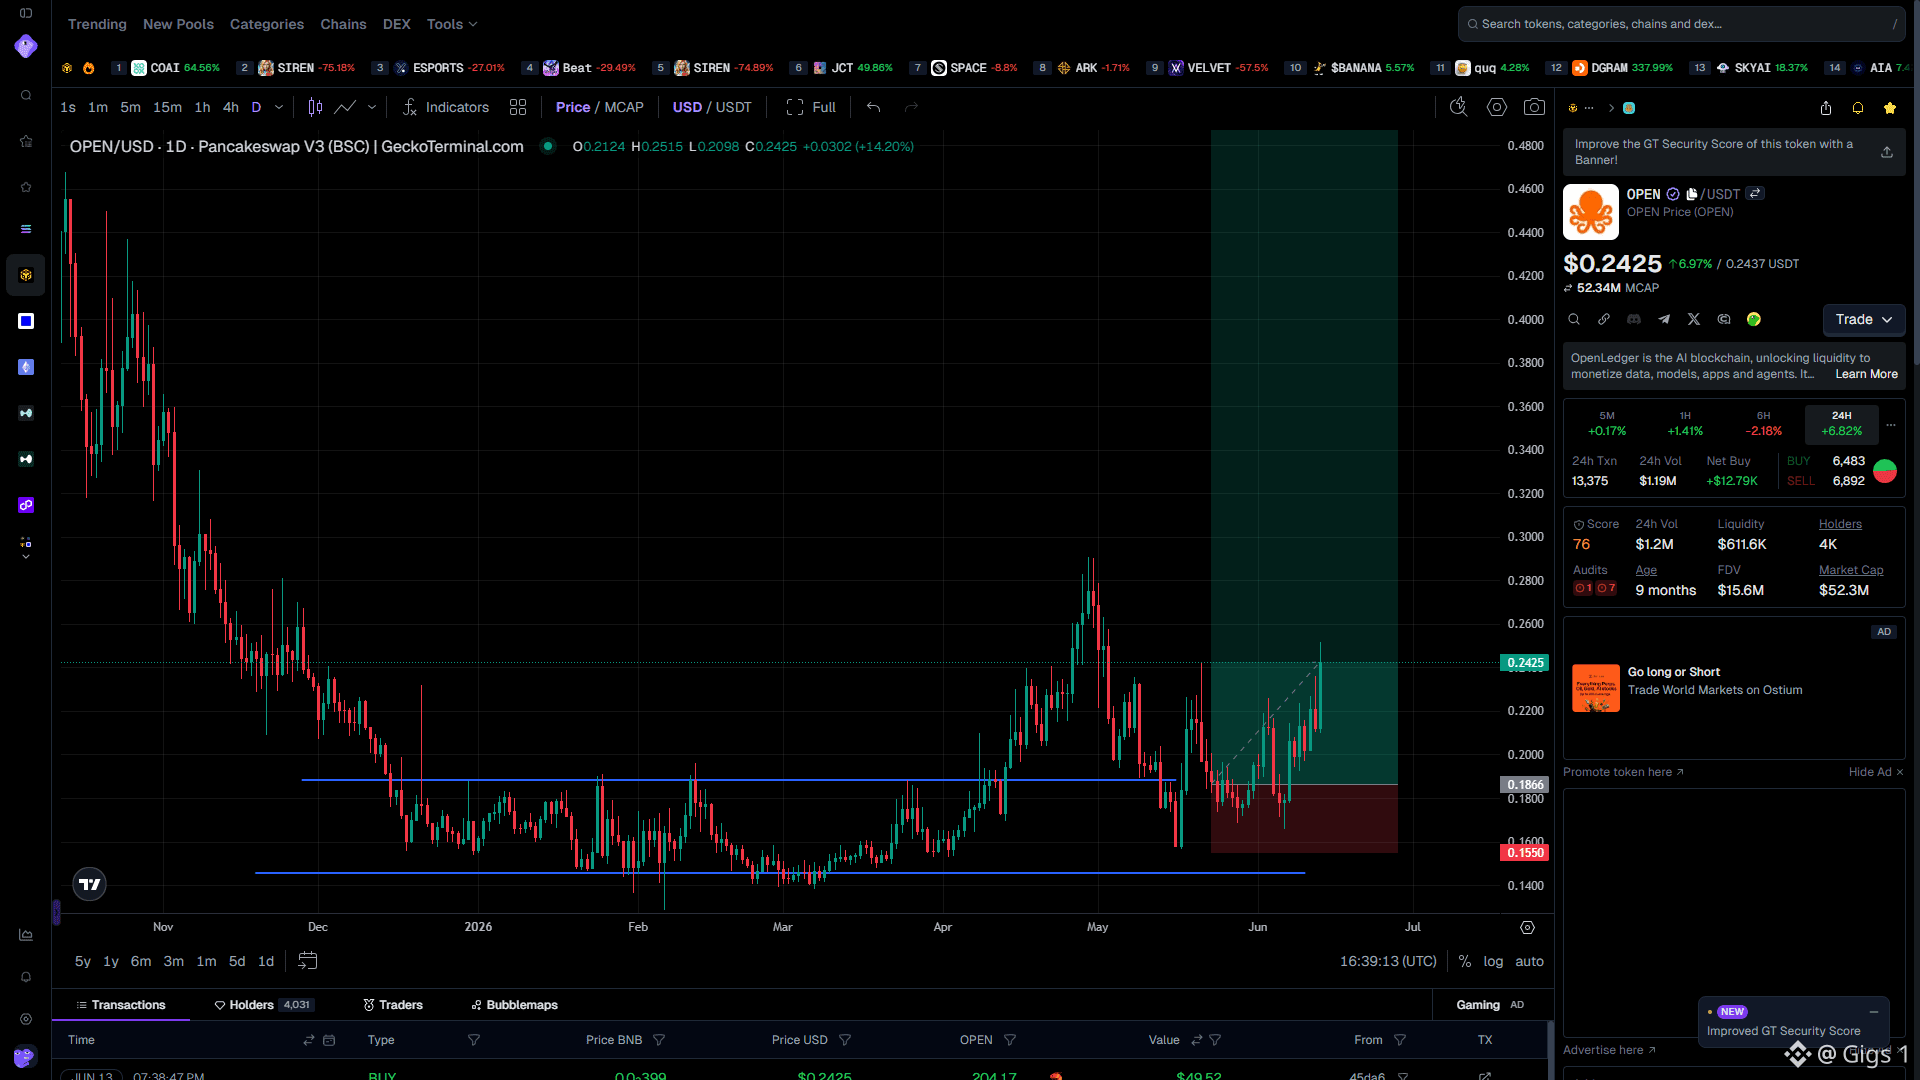Copy the OPEN token address
The width and height of the screenshot is (1920, 1080).
click(1691, 194)
